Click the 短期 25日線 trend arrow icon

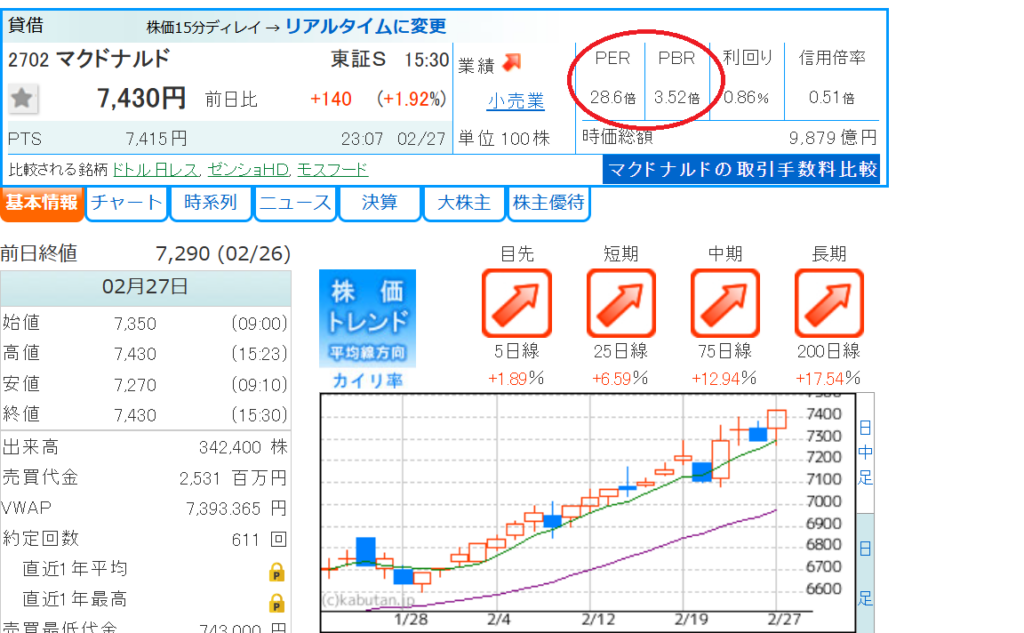point(620,303)
